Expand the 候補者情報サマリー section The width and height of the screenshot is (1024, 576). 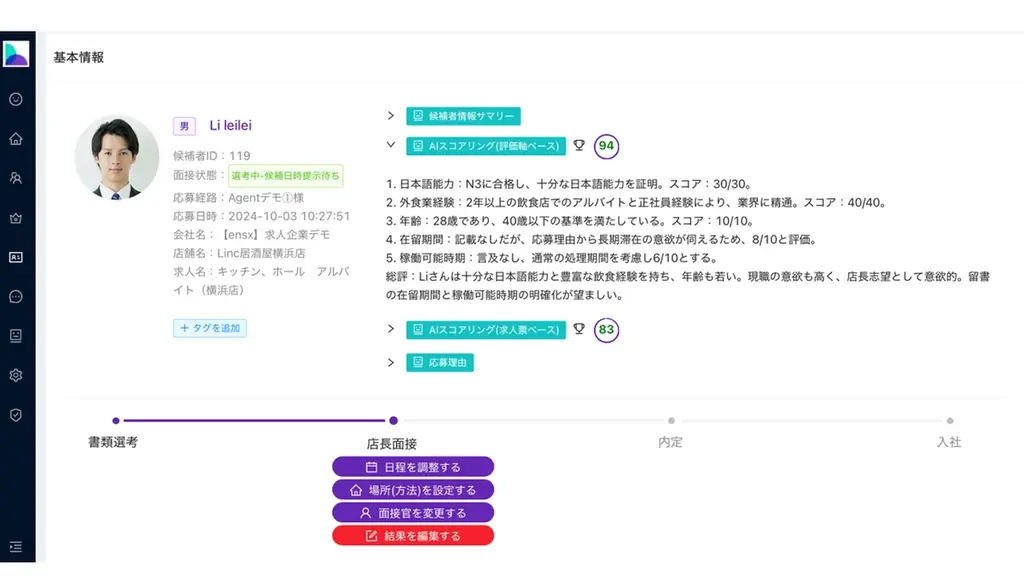click(x=463, y=115)
